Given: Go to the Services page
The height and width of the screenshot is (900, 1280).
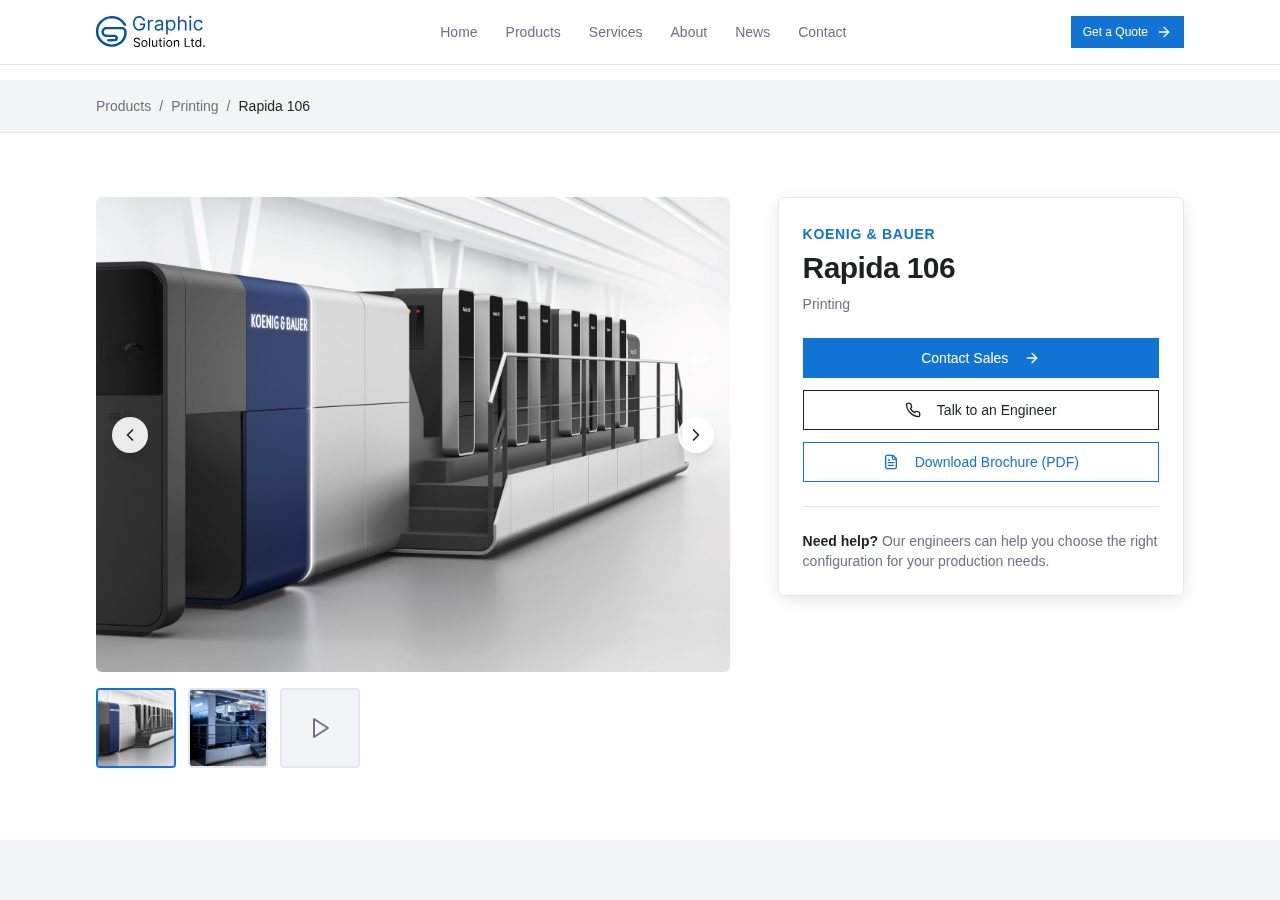Looking at the screenshot, I should coord(615,32).
